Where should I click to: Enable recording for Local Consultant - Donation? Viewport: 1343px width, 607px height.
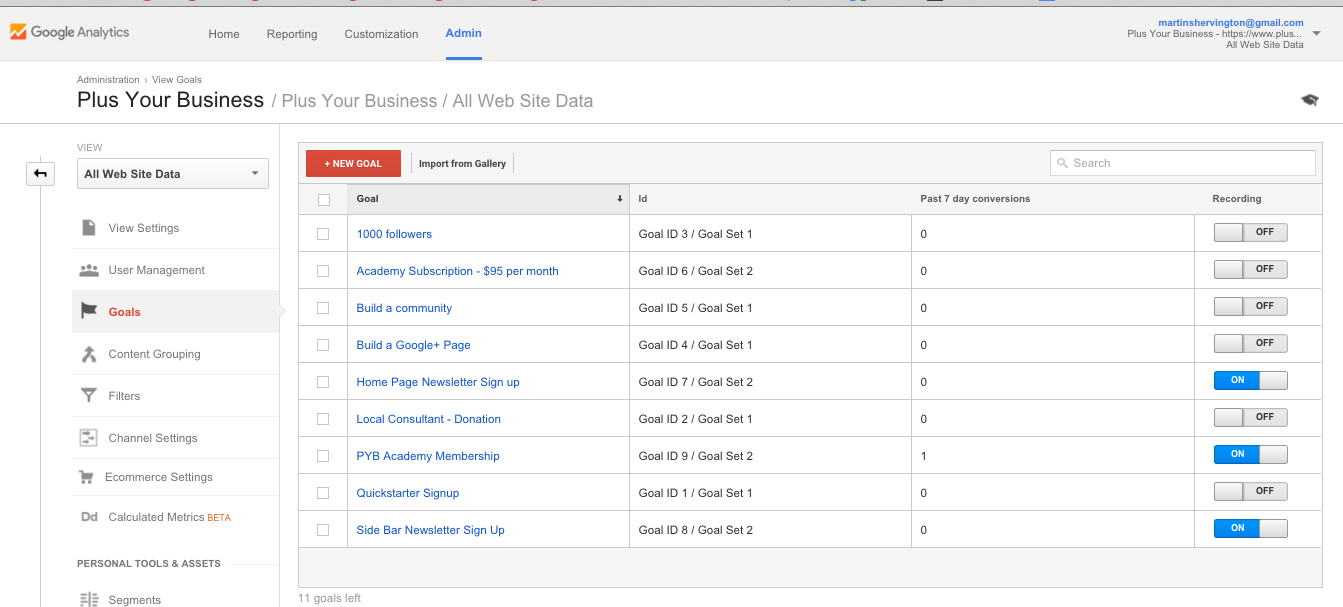tap(1251, 417)
